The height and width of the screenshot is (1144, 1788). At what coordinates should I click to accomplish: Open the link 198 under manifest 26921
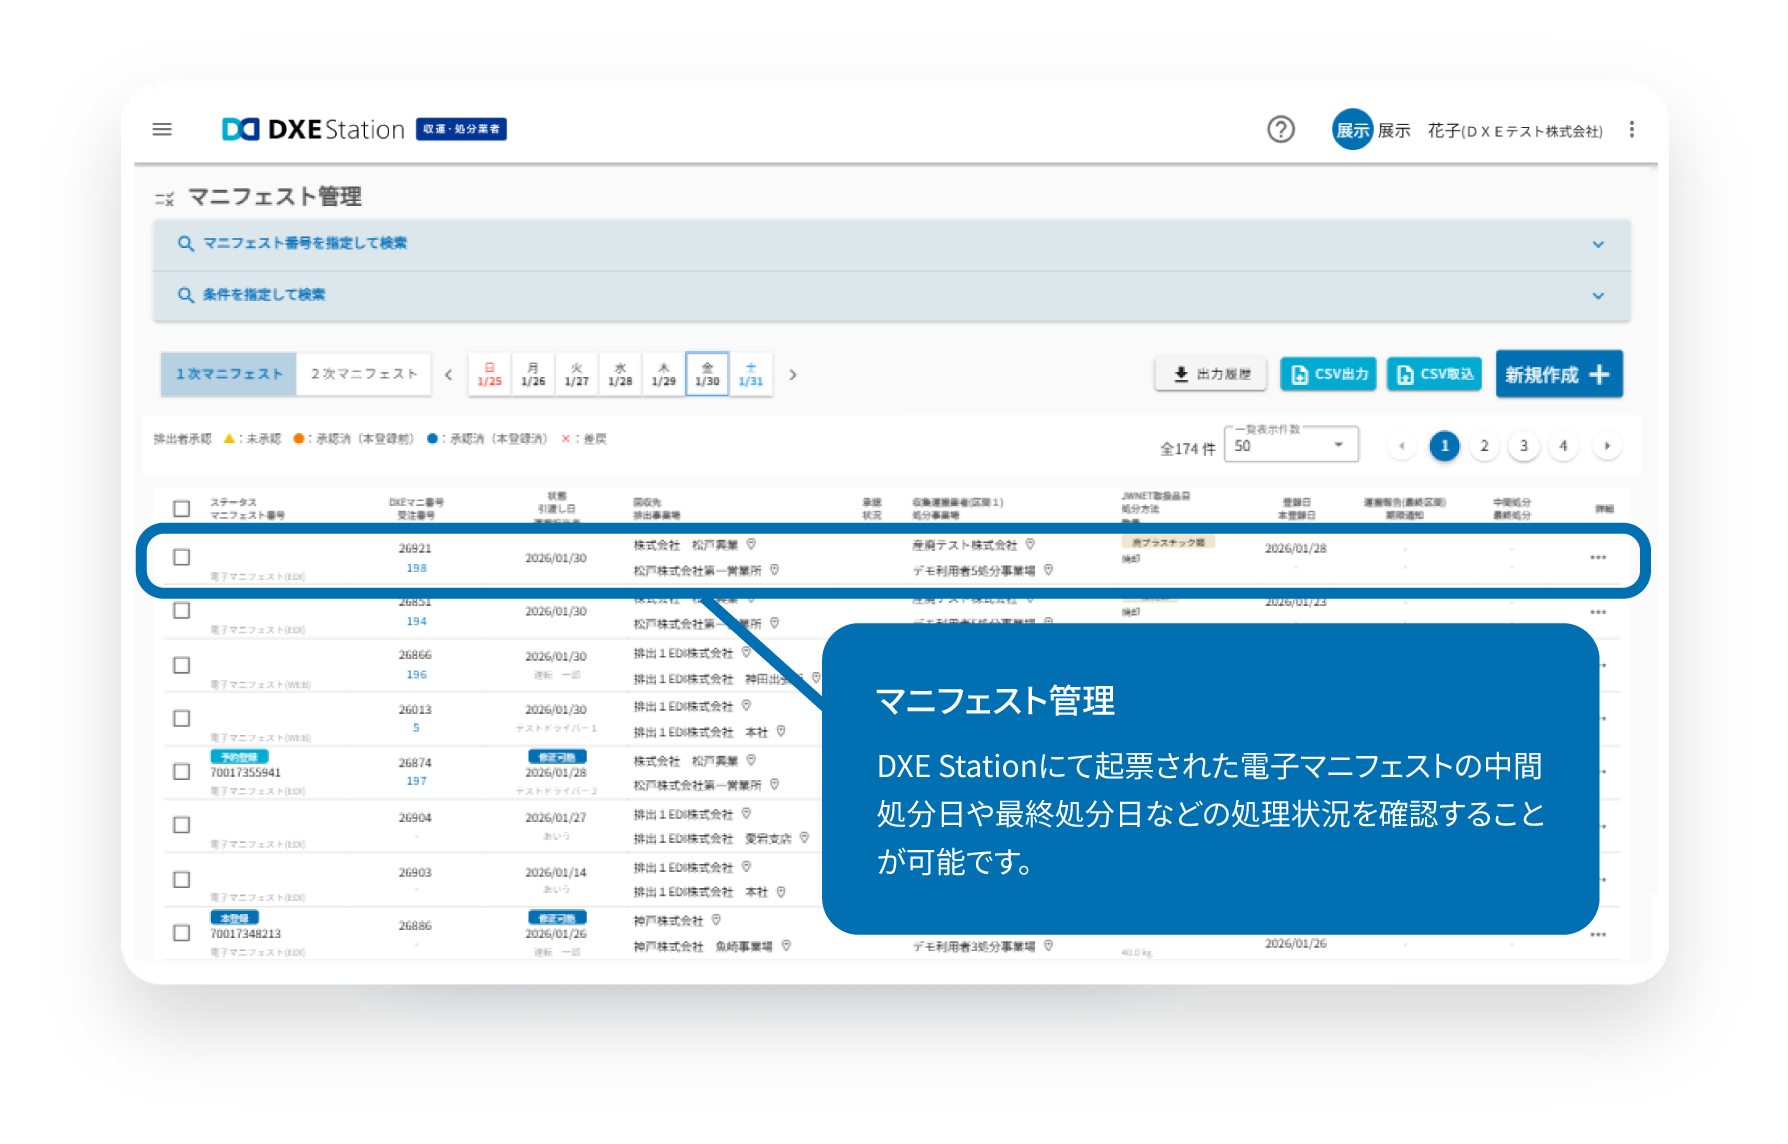pos(417,567)
